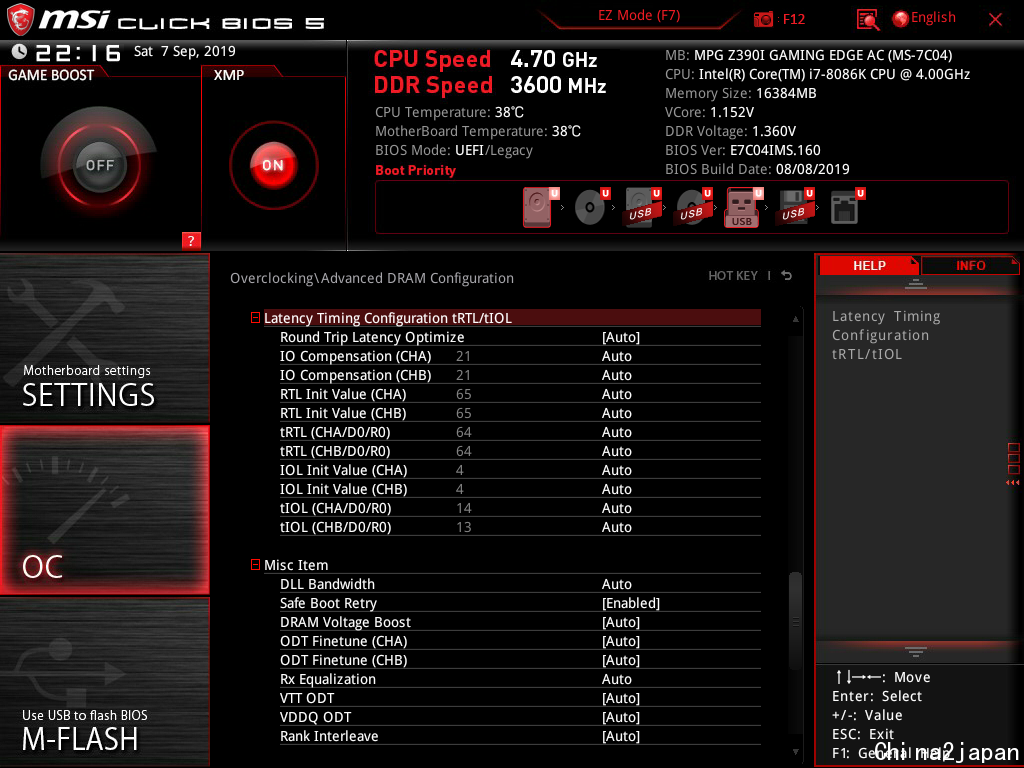Select tRTL (CHB/D0/R0) row
1024x768 pixels.
point(520,451)
